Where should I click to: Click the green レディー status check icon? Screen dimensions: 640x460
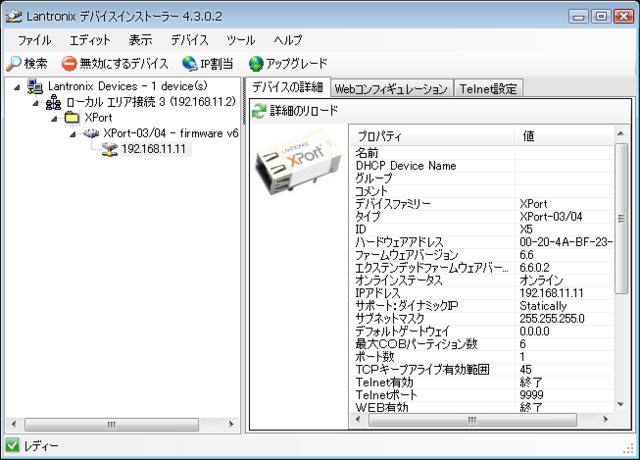tap(13, 445)
